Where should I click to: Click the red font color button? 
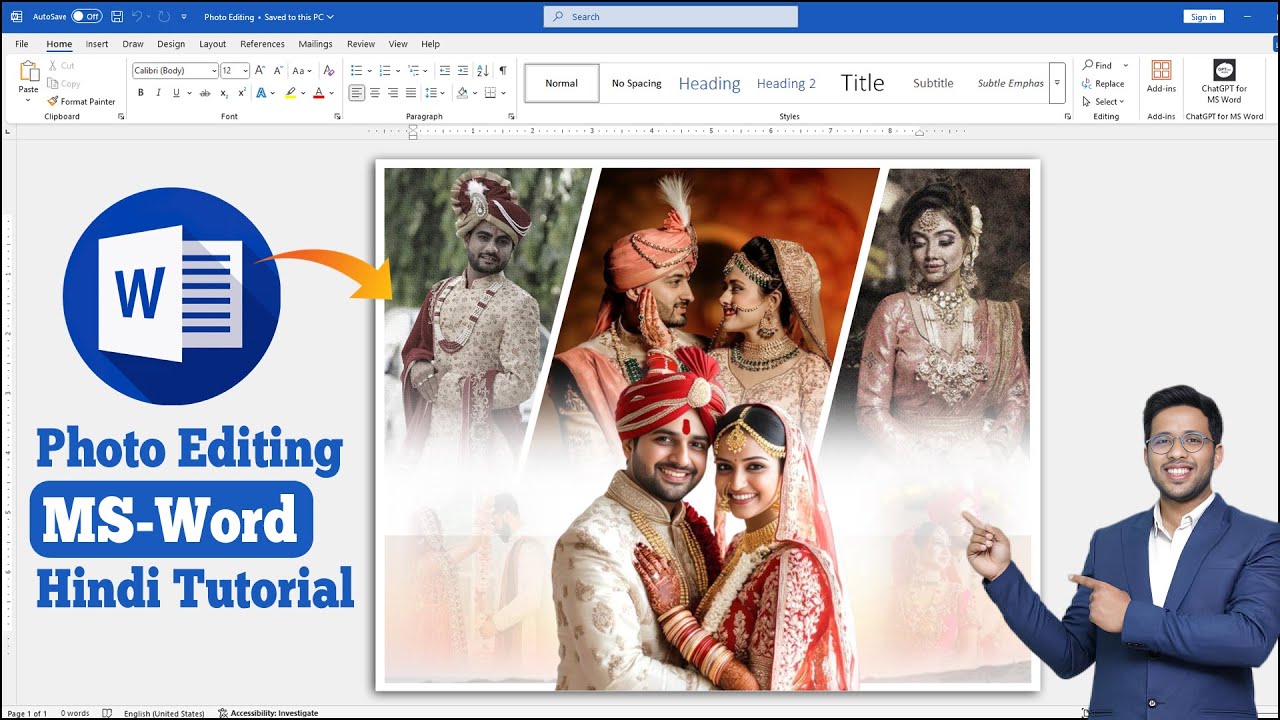[318, 93]
